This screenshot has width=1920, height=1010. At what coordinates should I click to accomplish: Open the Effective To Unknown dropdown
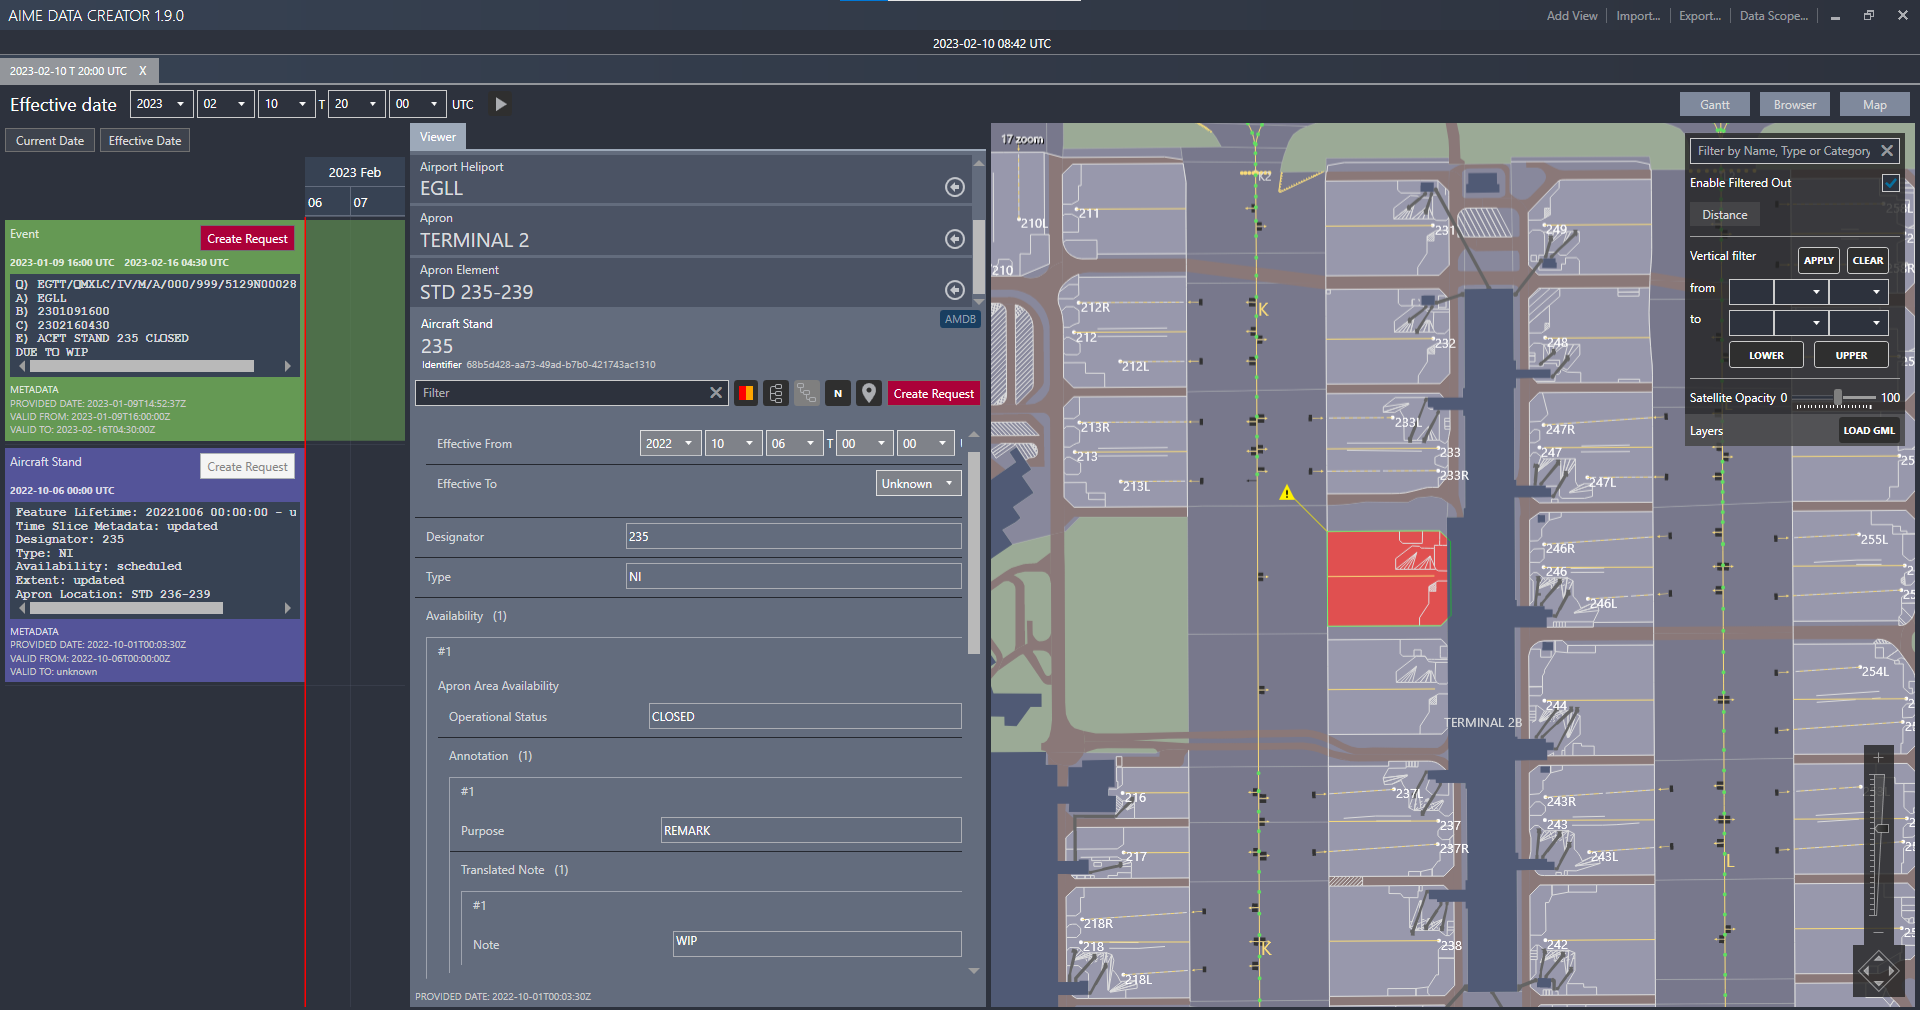point(918,484)
